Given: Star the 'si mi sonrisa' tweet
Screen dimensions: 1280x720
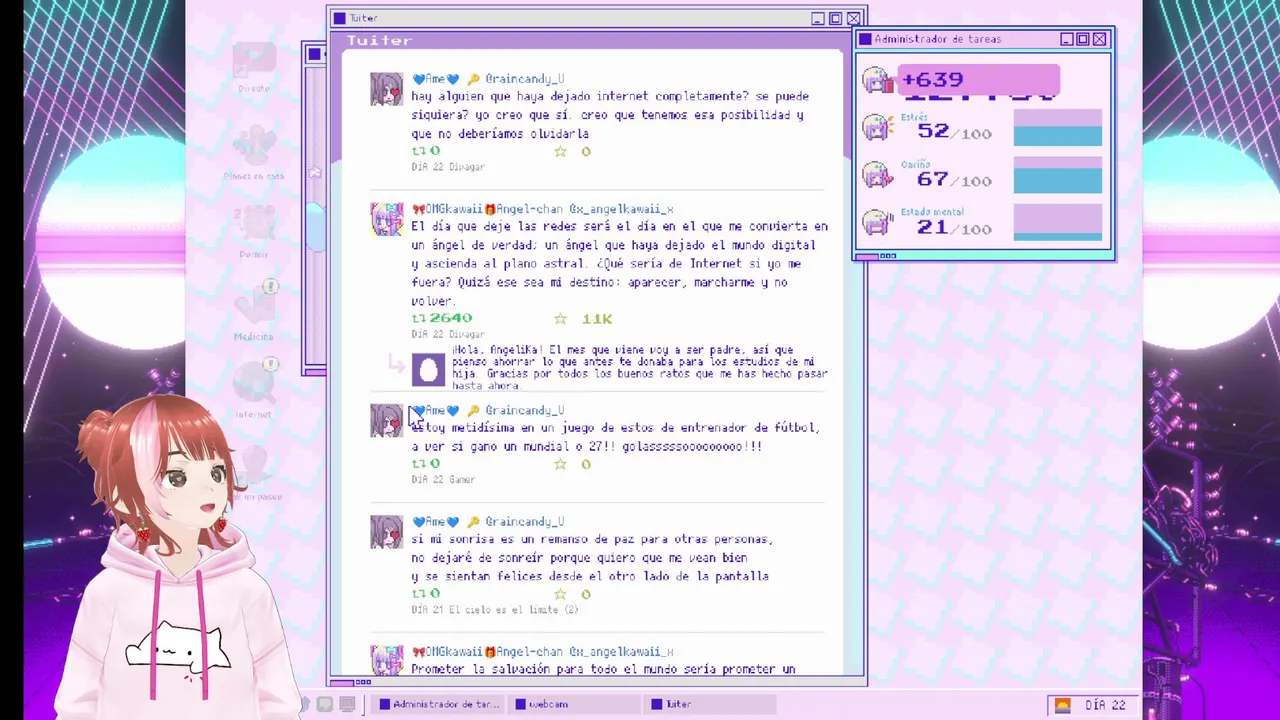Looking at the screenshot, I should (x=560, y=593).
